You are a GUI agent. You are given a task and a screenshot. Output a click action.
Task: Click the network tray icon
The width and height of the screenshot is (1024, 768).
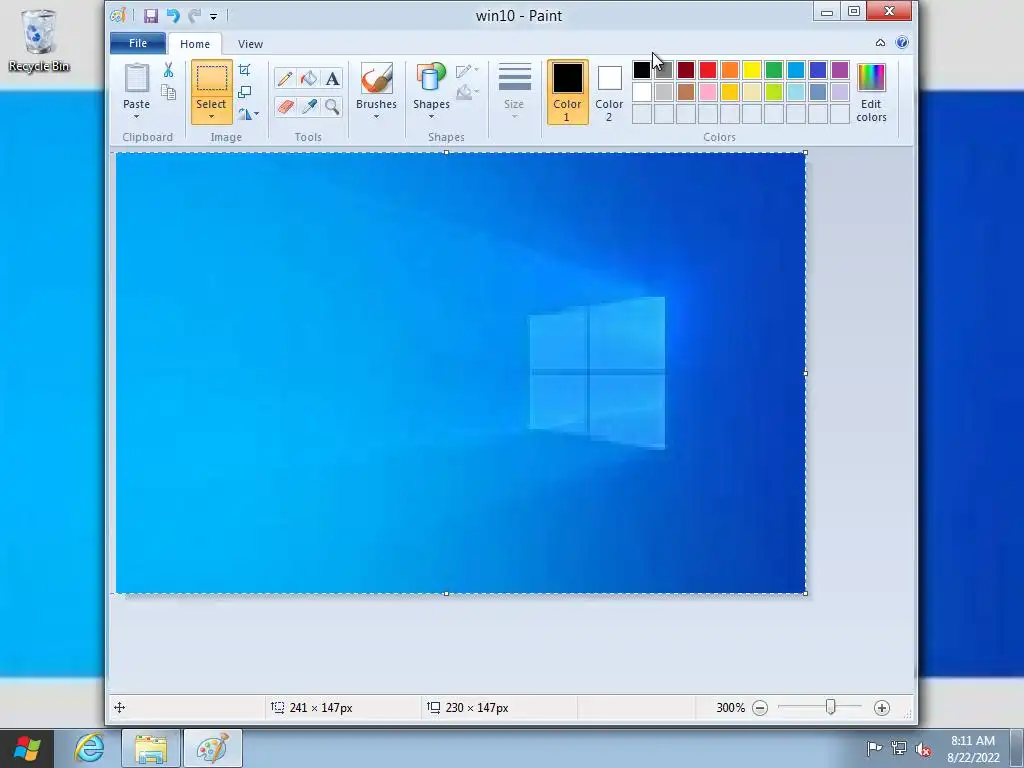coord(899,748)
